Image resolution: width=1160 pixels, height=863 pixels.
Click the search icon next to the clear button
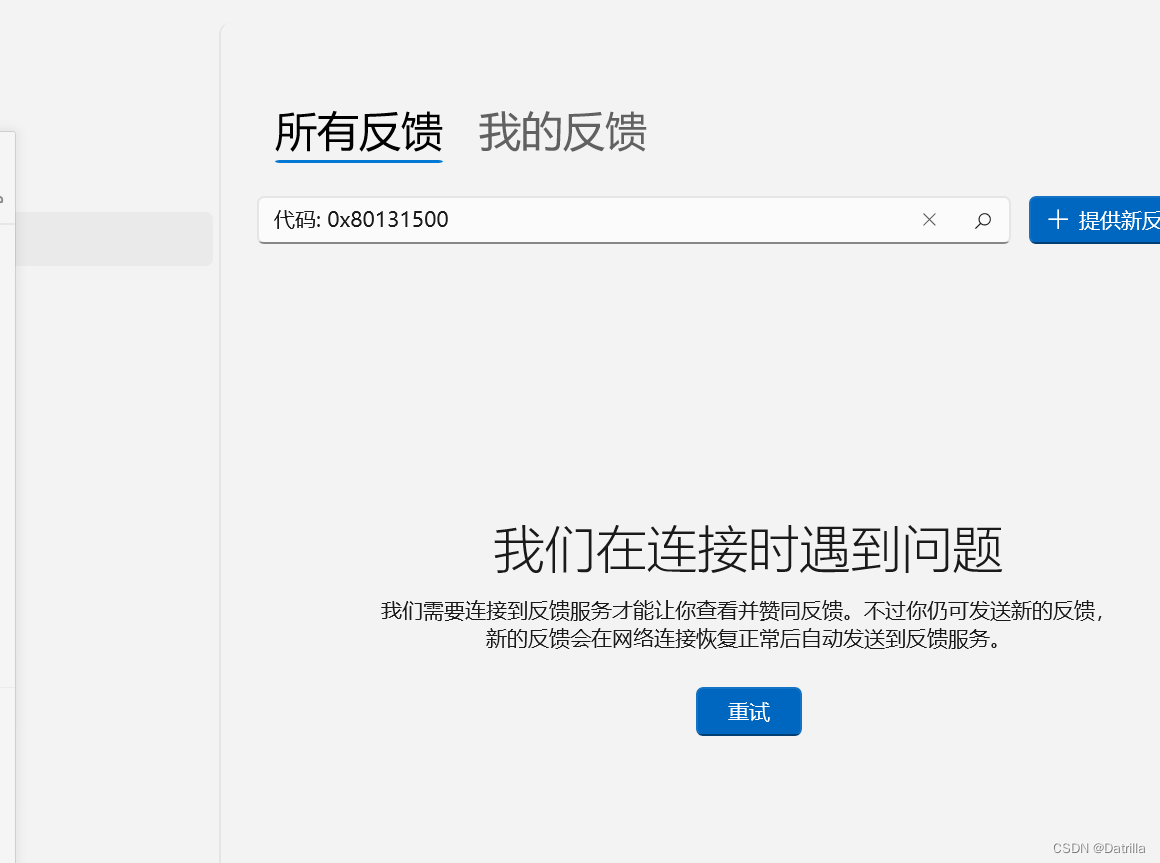[x=983, y=219]
